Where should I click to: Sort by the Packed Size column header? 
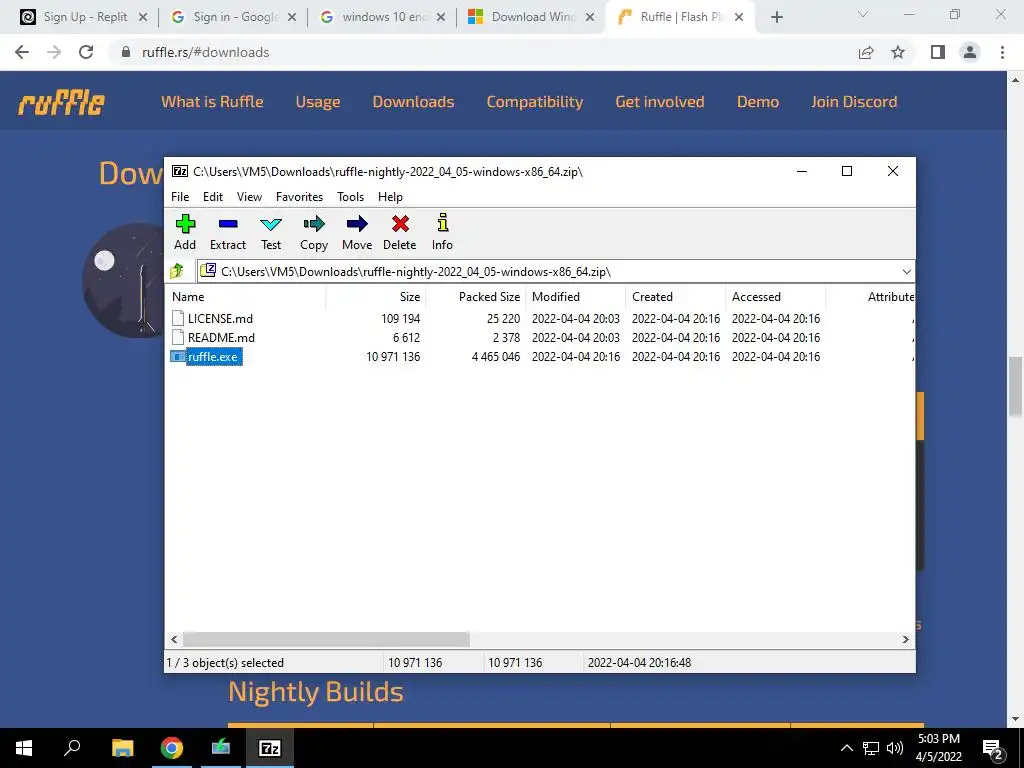point(475,296)
